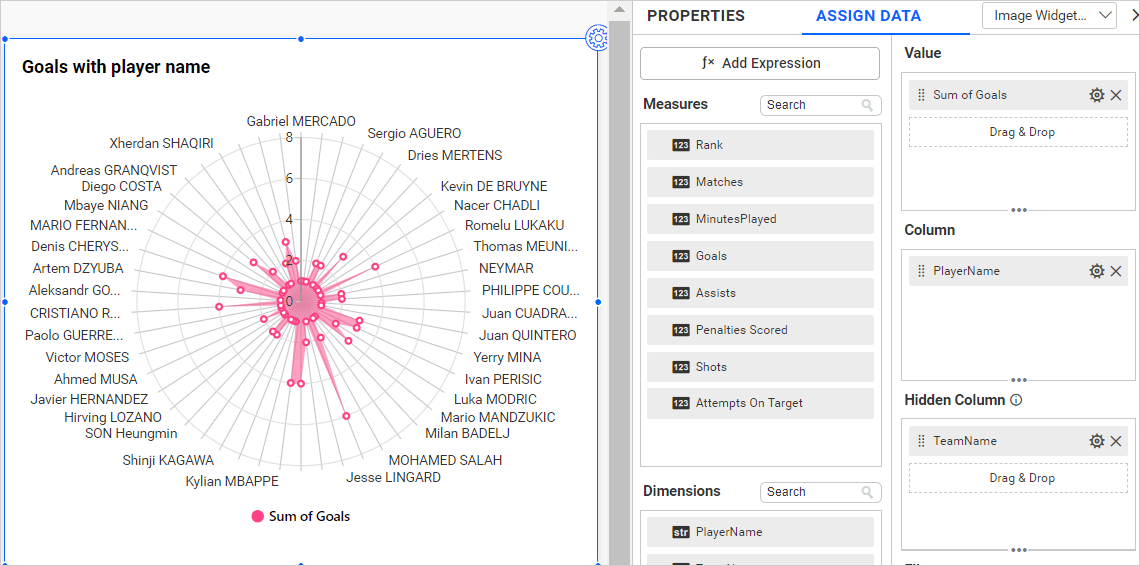
Task: Click search icon in Dimensions search box
Action: [x=867, y=492]
